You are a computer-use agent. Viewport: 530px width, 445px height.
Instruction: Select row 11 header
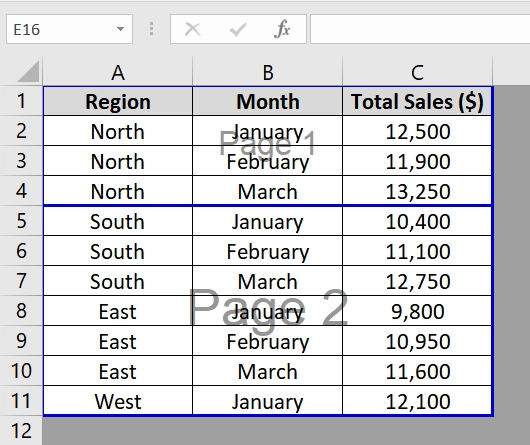point(21,401)
